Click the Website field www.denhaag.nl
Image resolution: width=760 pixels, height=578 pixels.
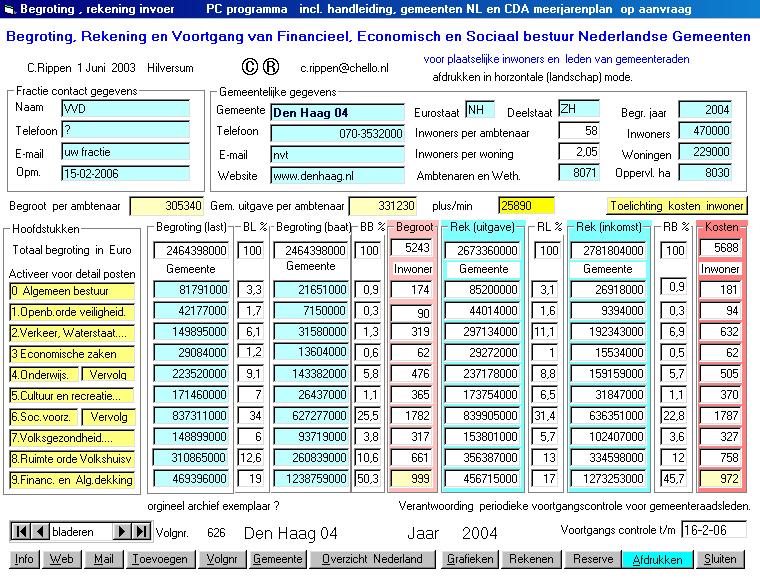point(337,175)
